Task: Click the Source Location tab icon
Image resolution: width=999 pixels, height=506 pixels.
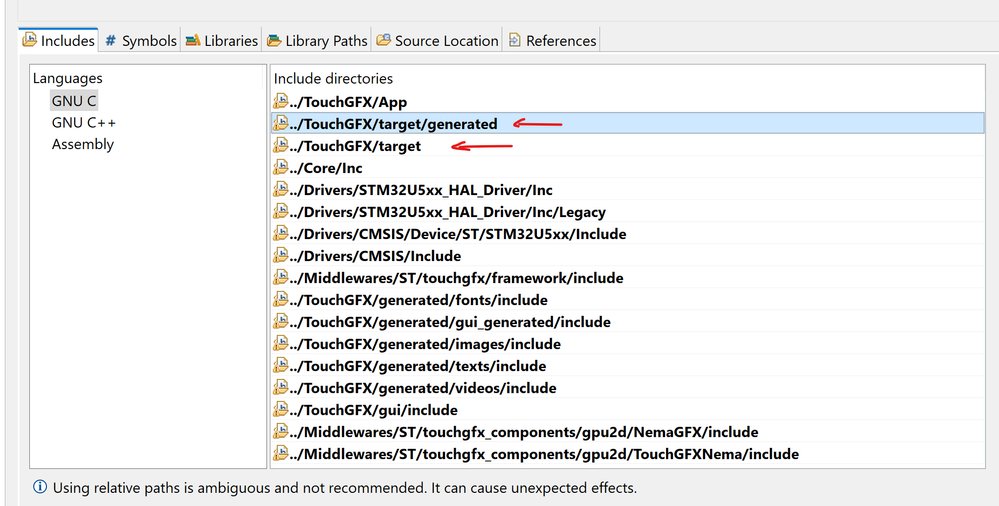Action: [x=384, y=40]
